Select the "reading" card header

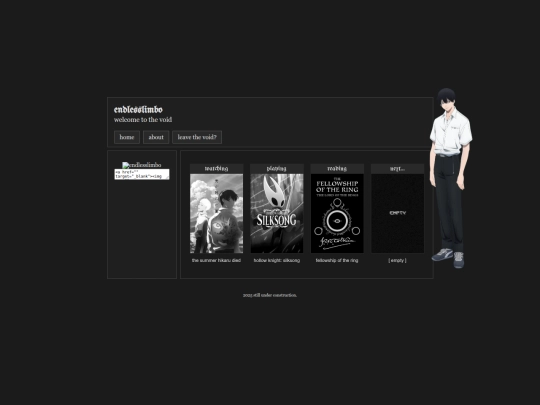click(337, 169)
